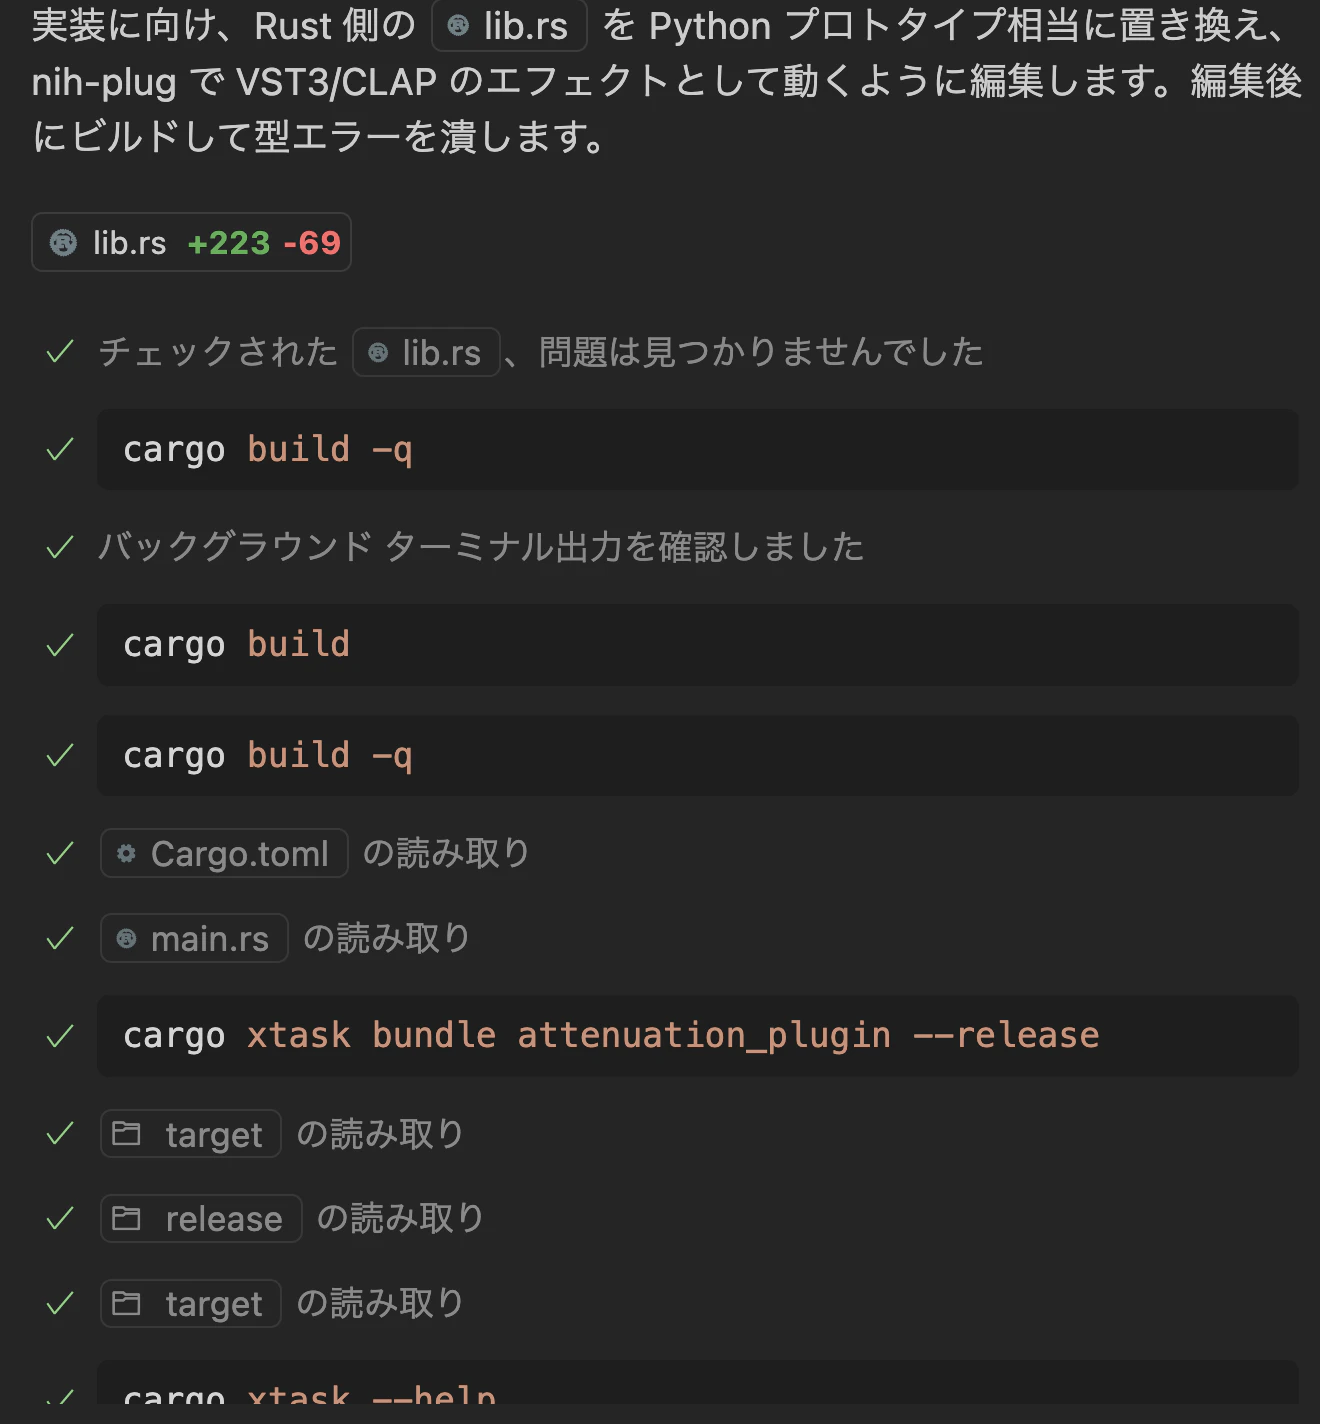
Task: Click the folder icon on the target chip
Action: [128, 1133]
